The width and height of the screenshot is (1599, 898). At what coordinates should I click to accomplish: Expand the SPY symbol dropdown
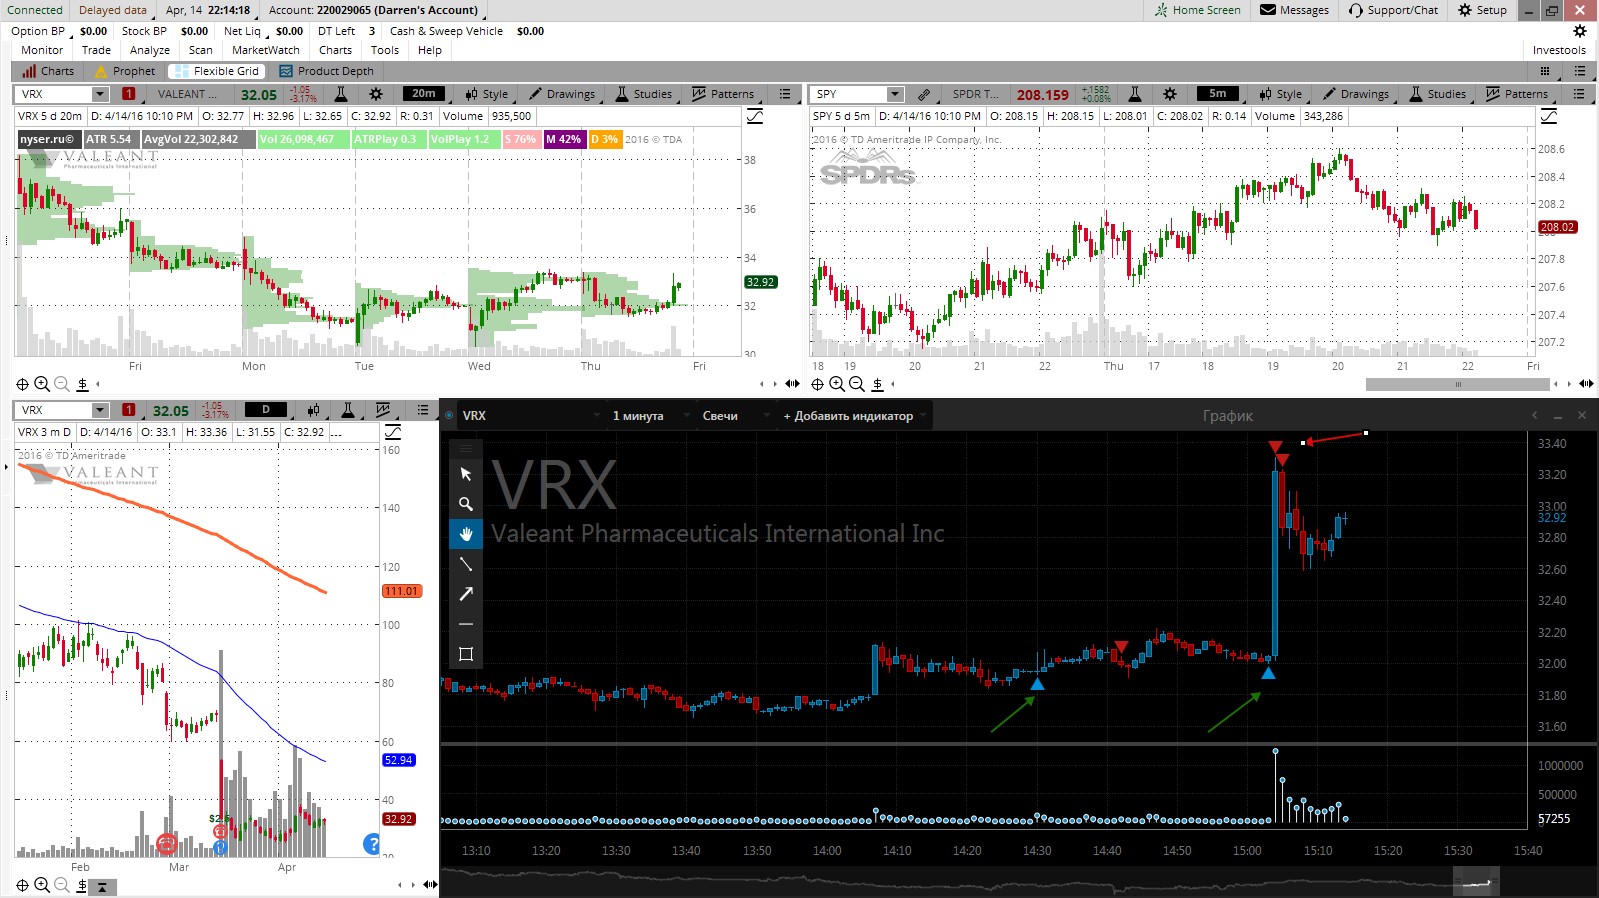point(895,94)
